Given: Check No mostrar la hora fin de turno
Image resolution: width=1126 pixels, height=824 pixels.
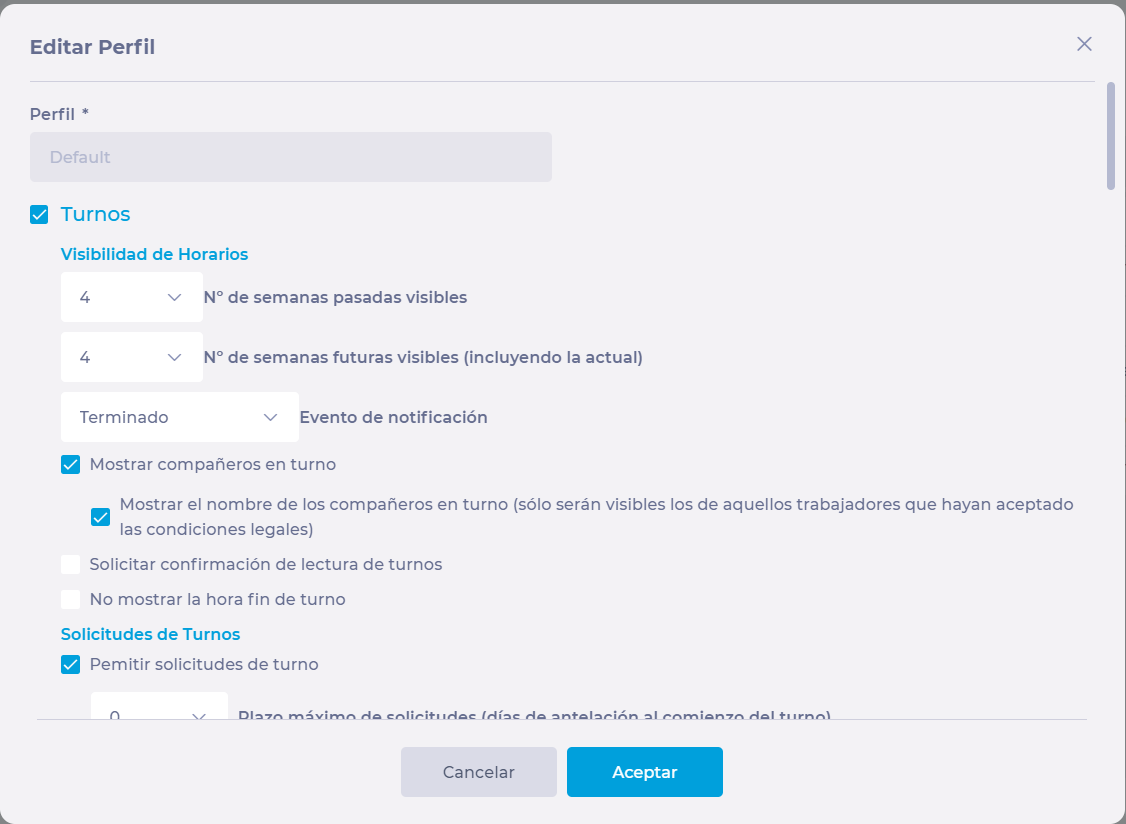Looking at the screenshot, I should click(x=70, y=599).
